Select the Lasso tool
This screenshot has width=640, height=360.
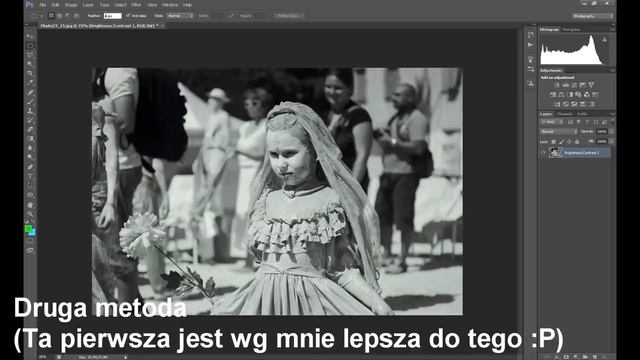(x=30, y=55)
